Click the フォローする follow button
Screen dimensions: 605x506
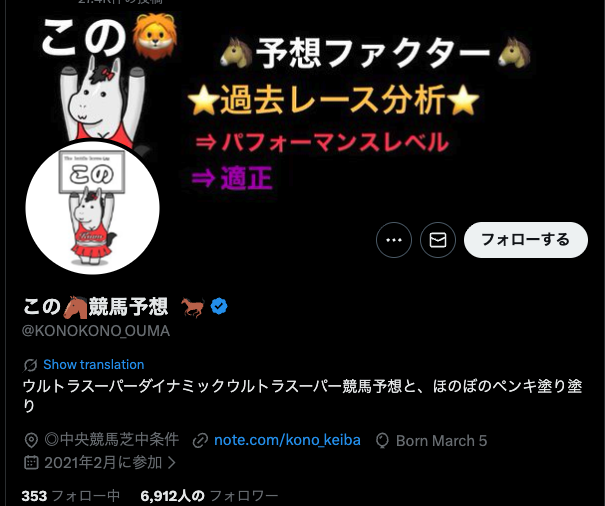point(526,240)
